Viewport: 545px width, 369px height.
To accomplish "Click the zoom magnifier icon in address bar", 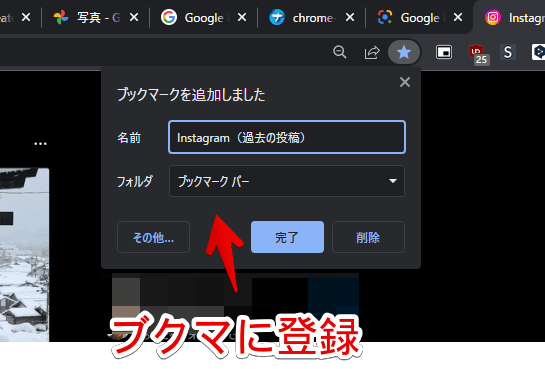I will (340, 52).
